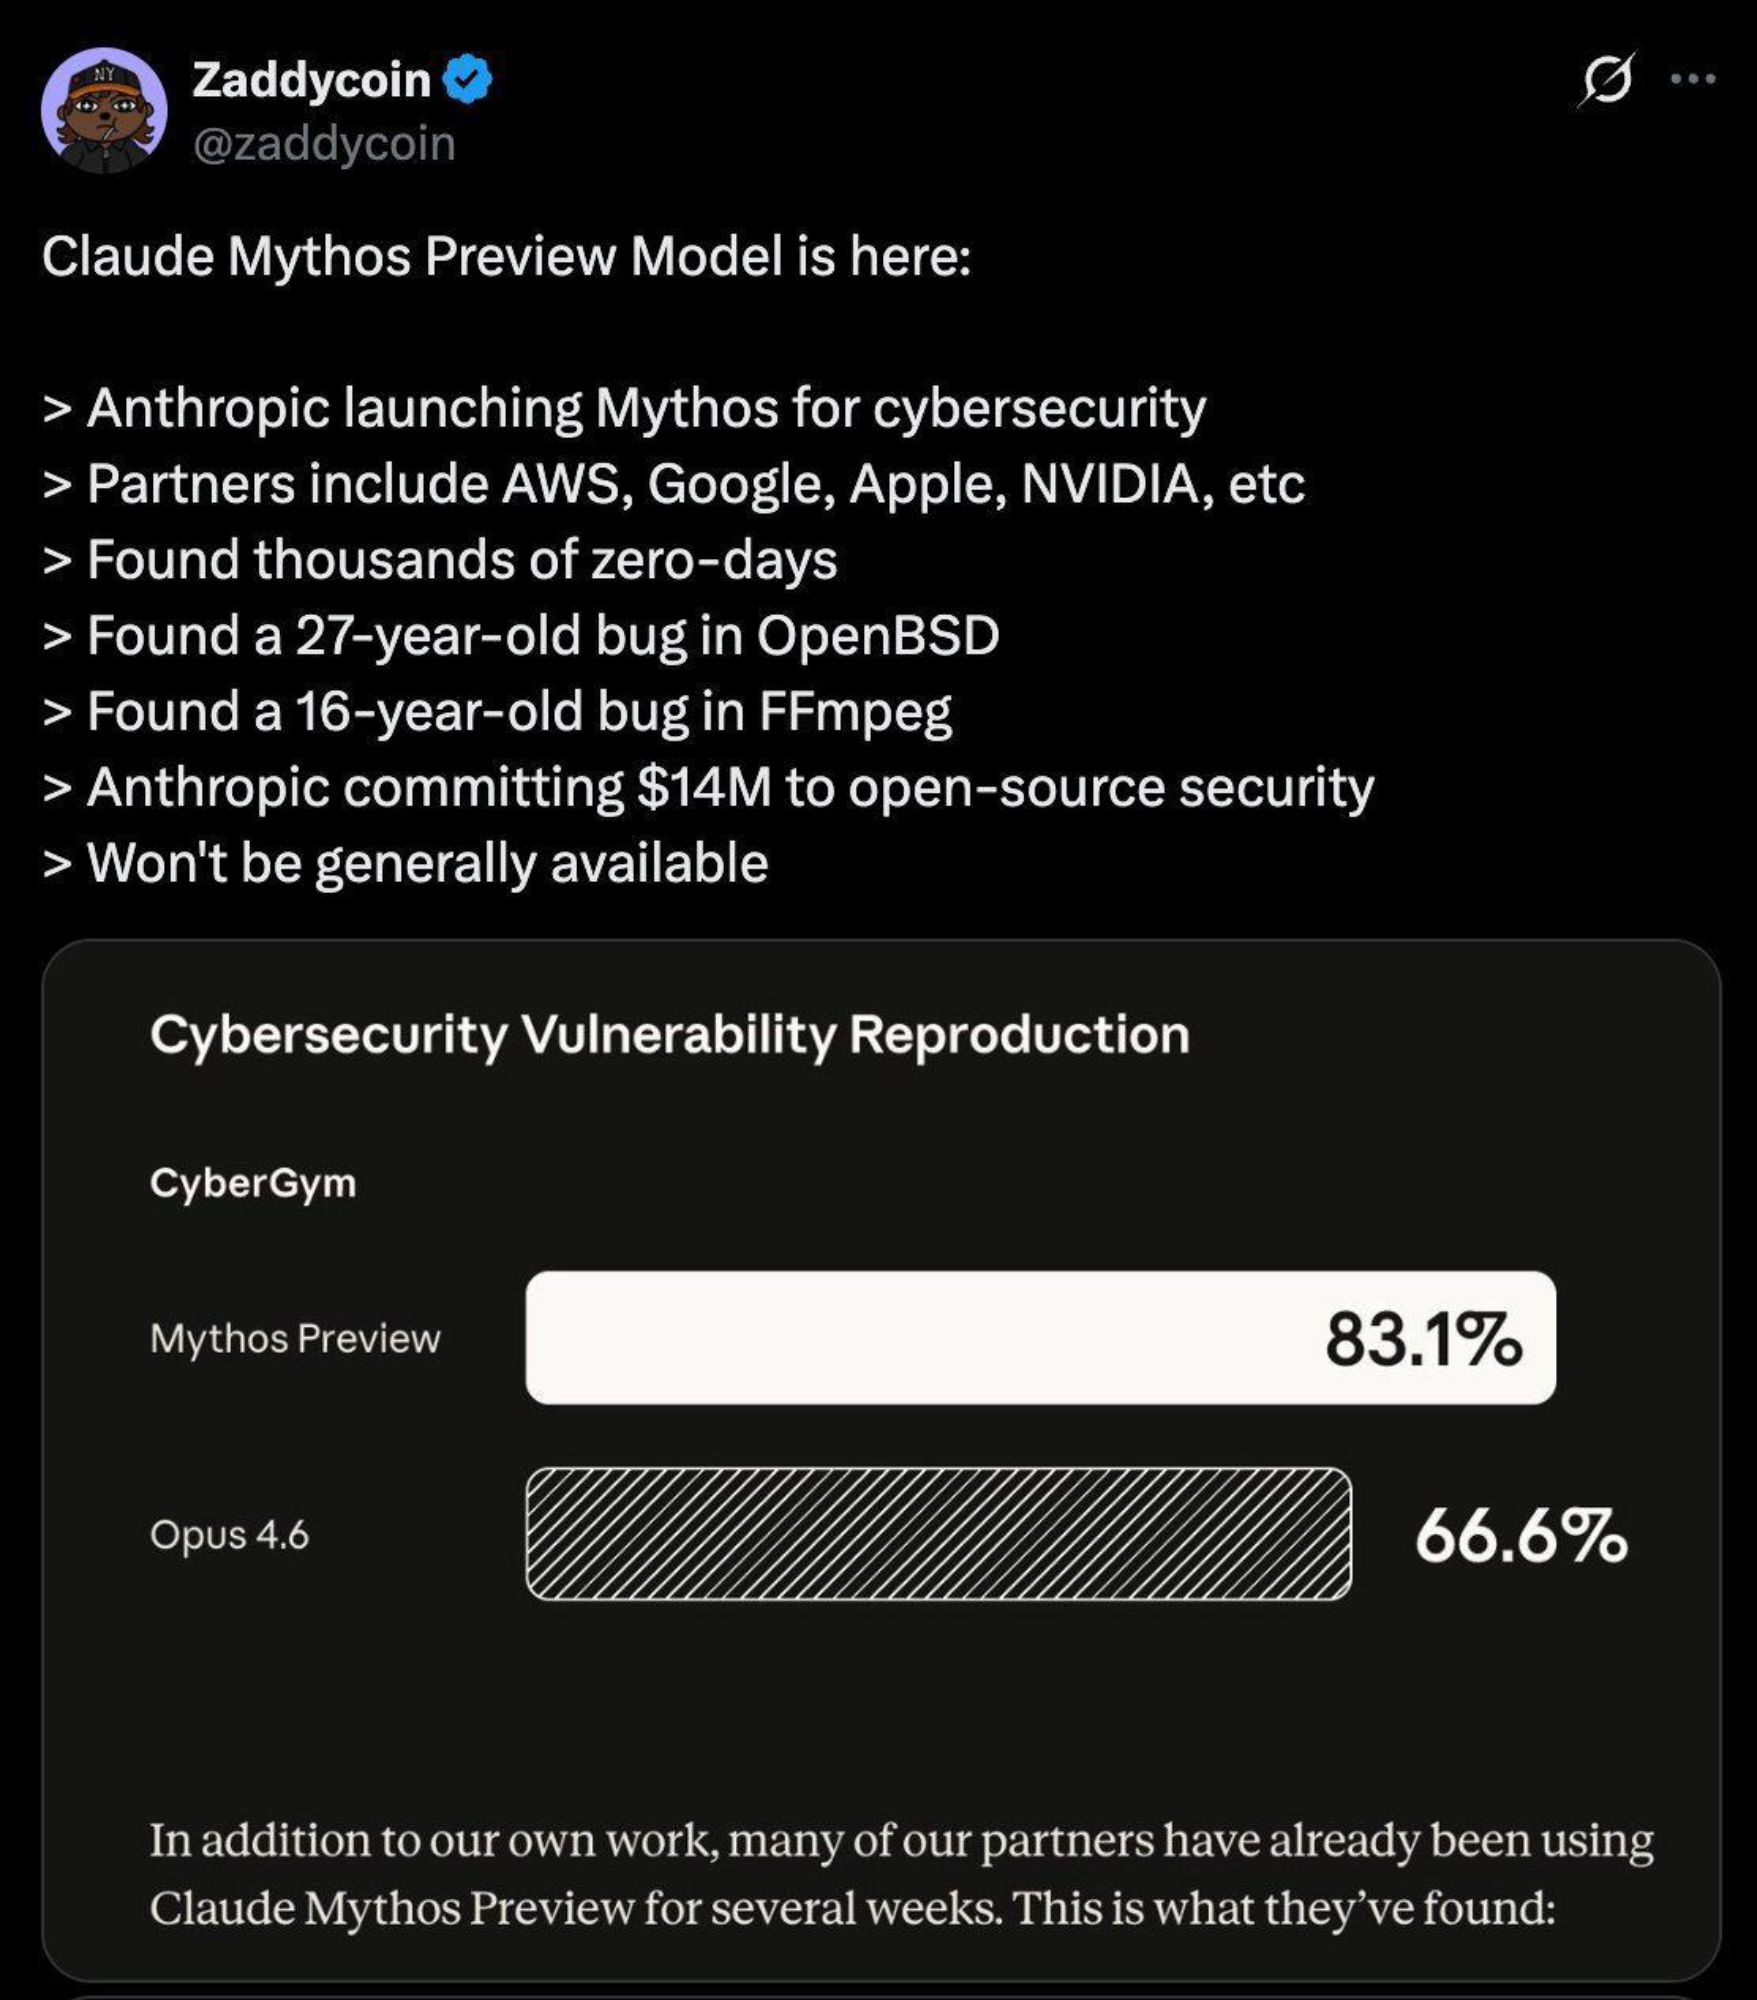
Task: Click the 66.6% score label
Action: (1520, 1536)
